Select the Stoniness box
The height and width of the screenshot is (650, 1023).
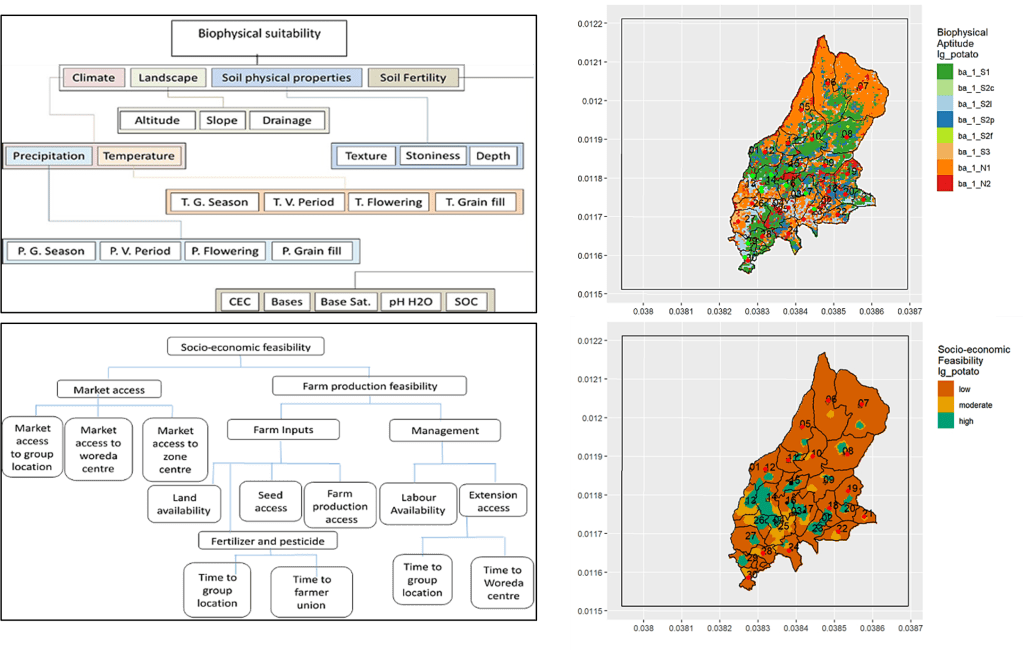(432, 156)
